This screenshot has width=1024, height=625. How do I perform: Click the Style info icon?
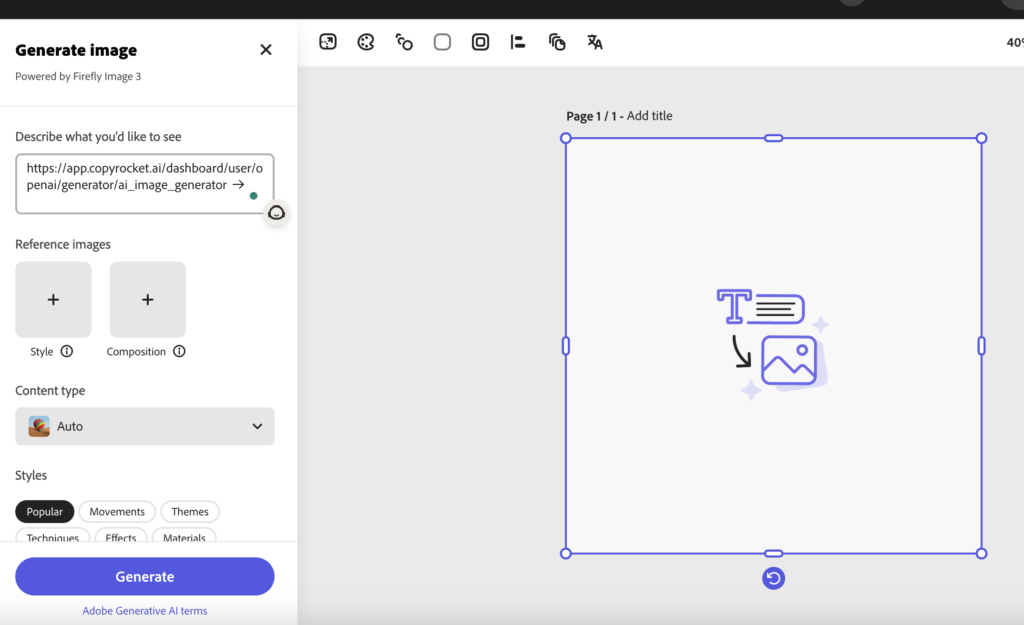tap(67, 351)
